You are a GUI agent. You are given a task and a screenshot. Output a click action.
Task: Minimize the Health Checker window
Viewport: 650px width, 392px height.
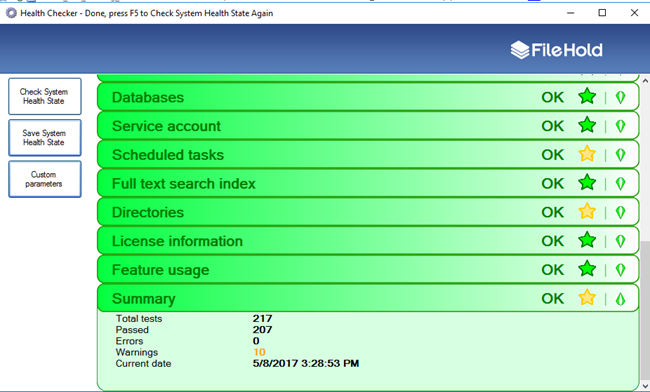click(570, 13)
